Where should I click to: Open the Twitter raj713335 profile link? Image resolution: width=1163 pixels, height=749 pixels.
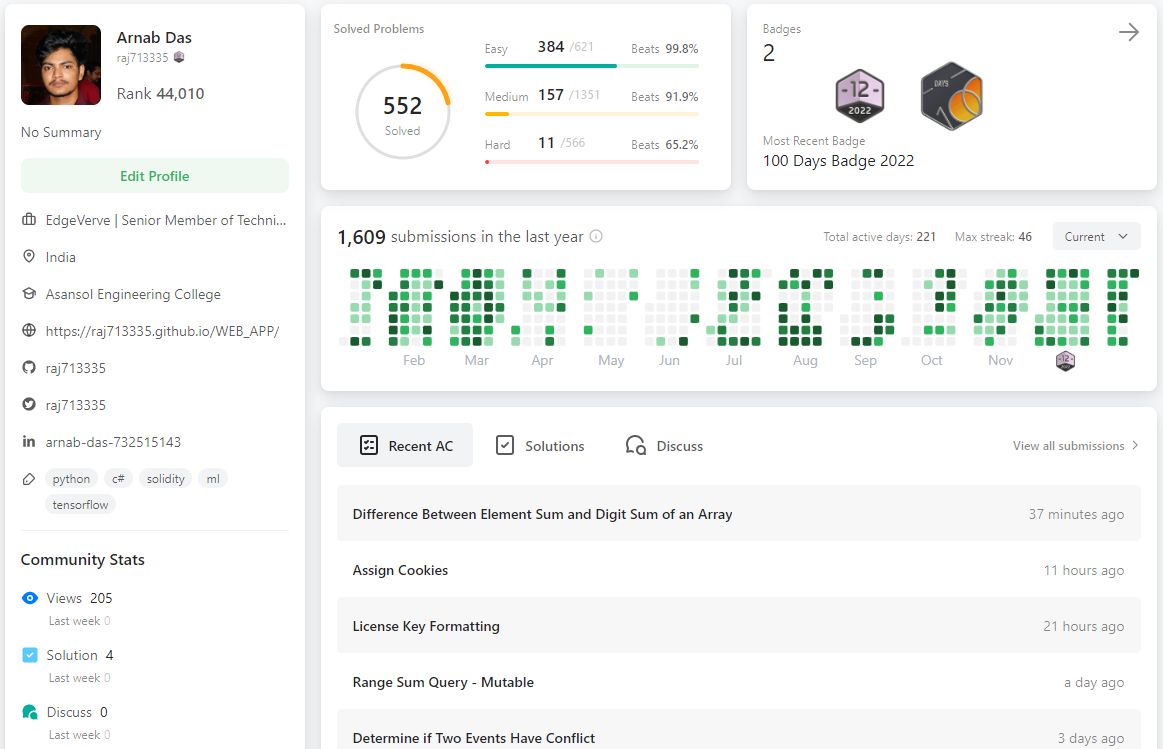(76, 405)
